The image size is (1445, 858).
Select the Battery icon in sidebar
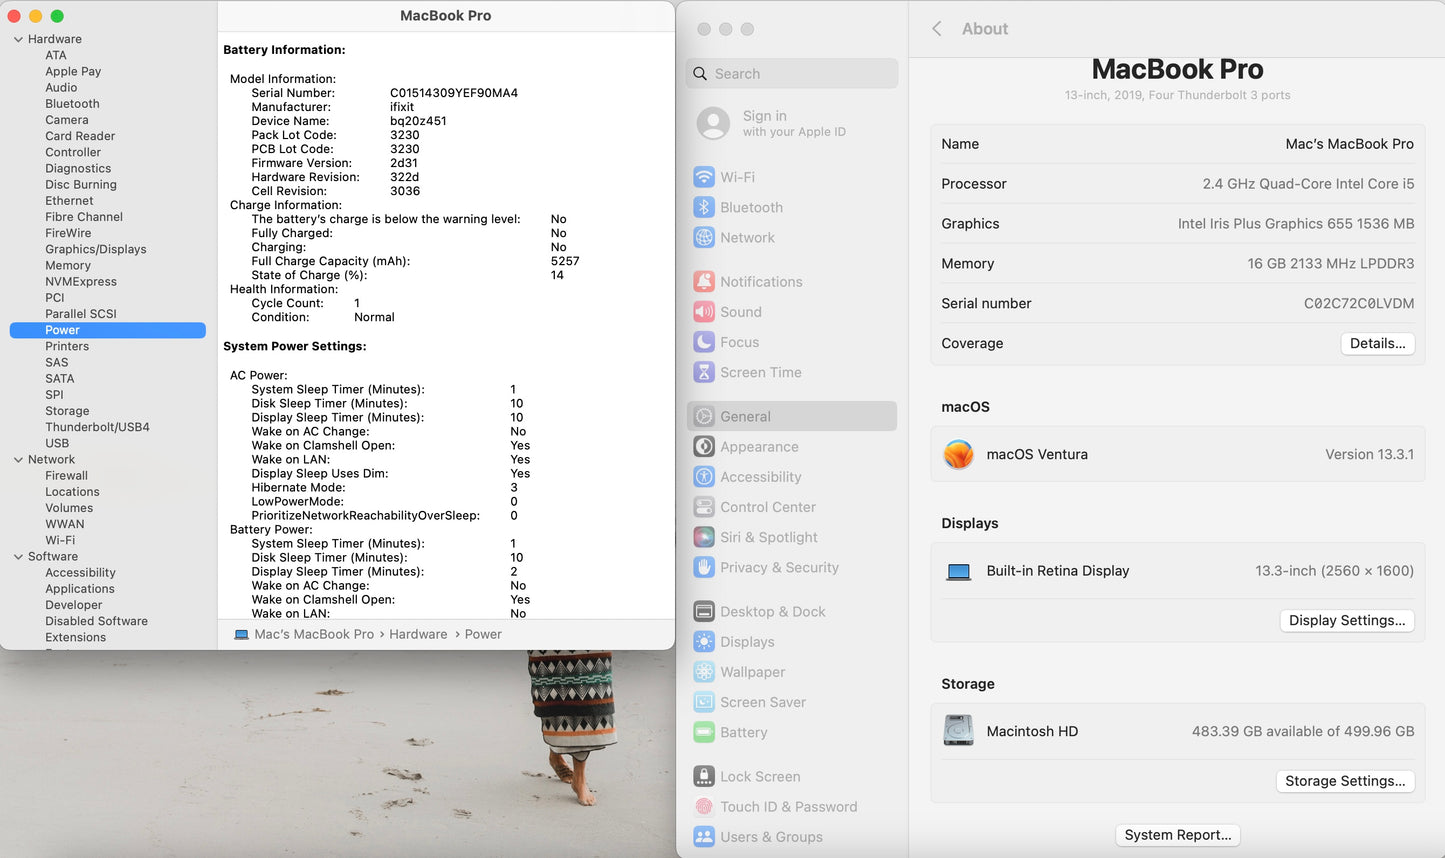tap(704, 732)
